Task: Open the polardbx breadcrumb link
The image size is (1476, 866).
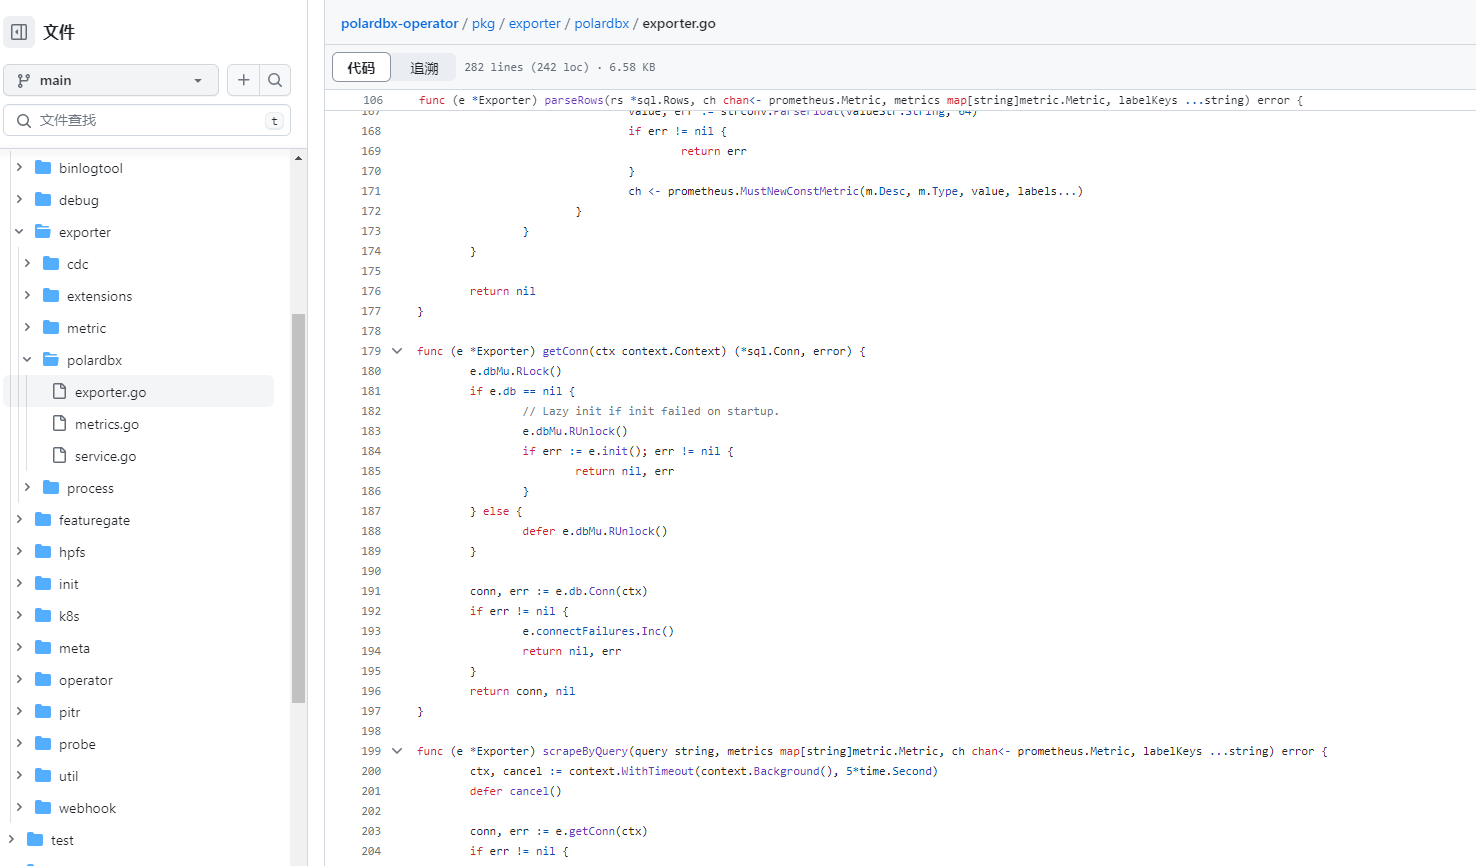Action: click(602, 23)
